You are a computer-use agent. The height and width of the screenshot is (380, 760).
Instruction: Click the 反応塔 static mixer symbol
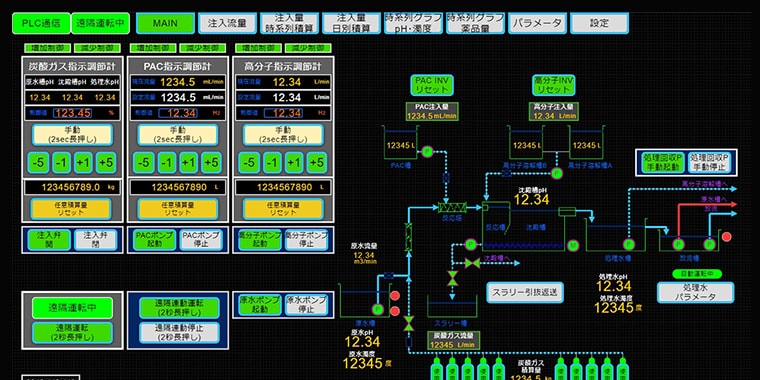coord(452,207)
